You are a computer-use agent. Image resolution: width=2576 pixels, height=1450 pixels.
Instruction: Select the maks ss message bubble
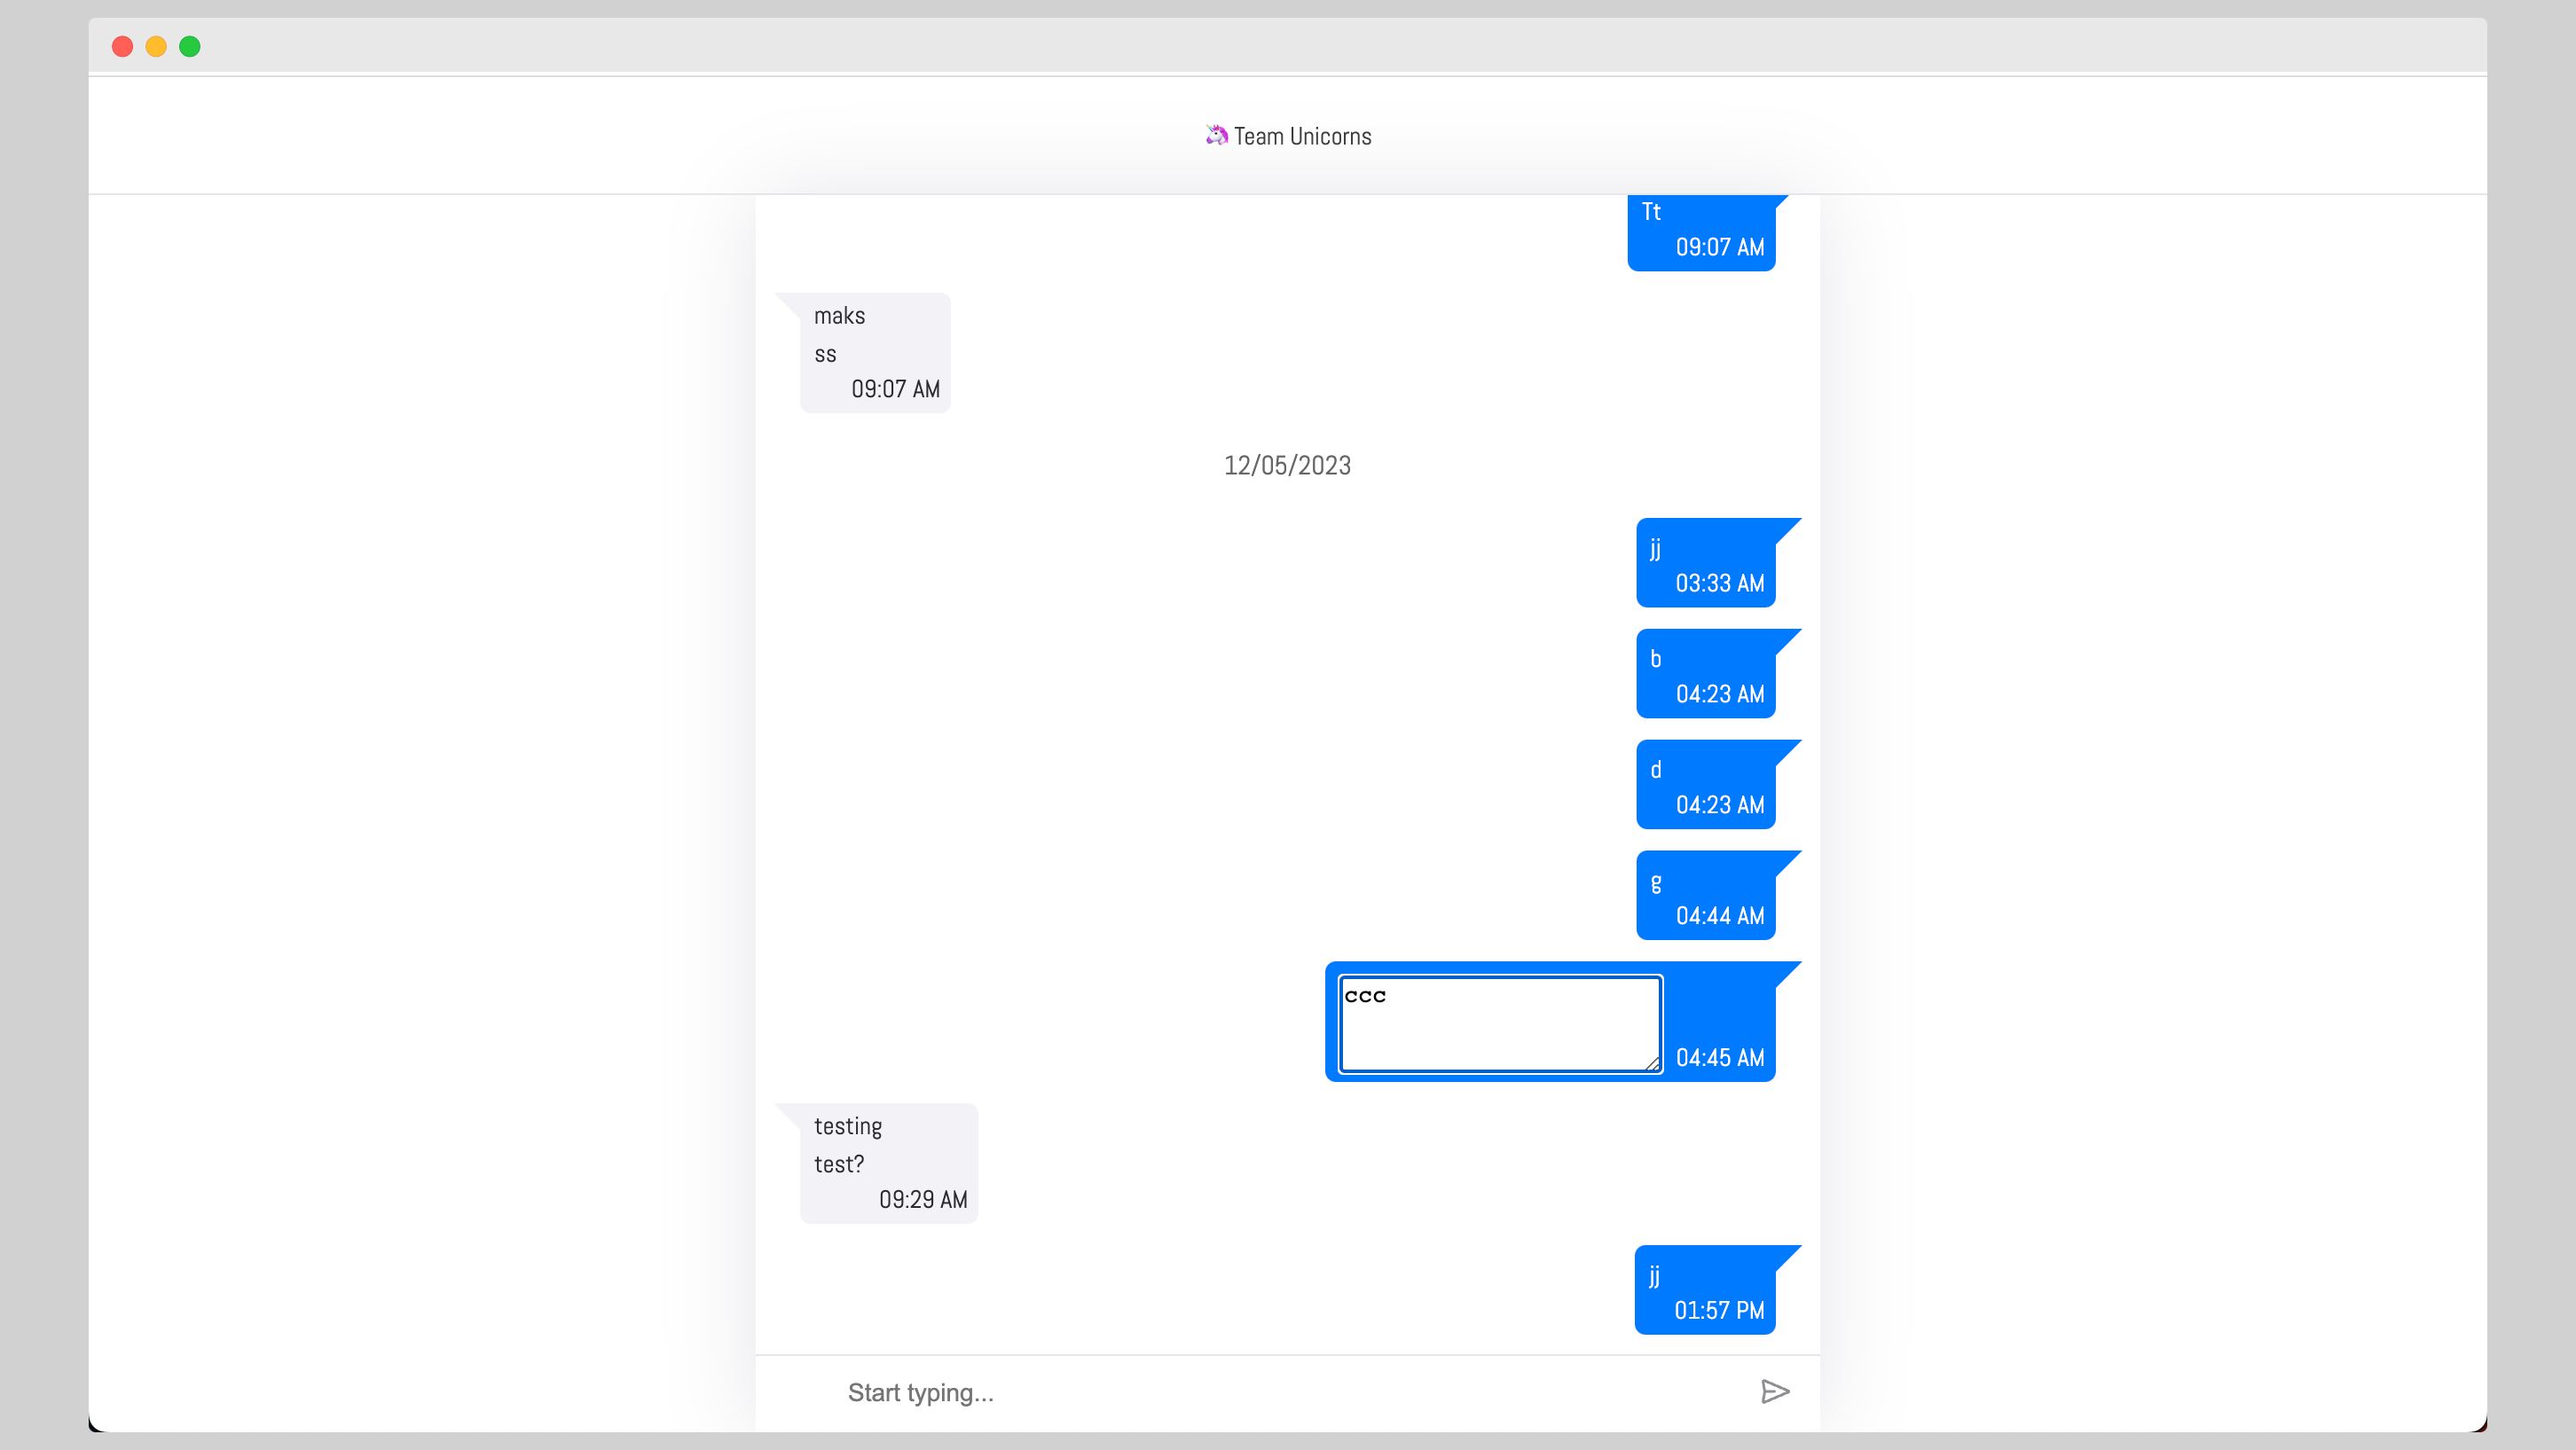coord(873,350)
